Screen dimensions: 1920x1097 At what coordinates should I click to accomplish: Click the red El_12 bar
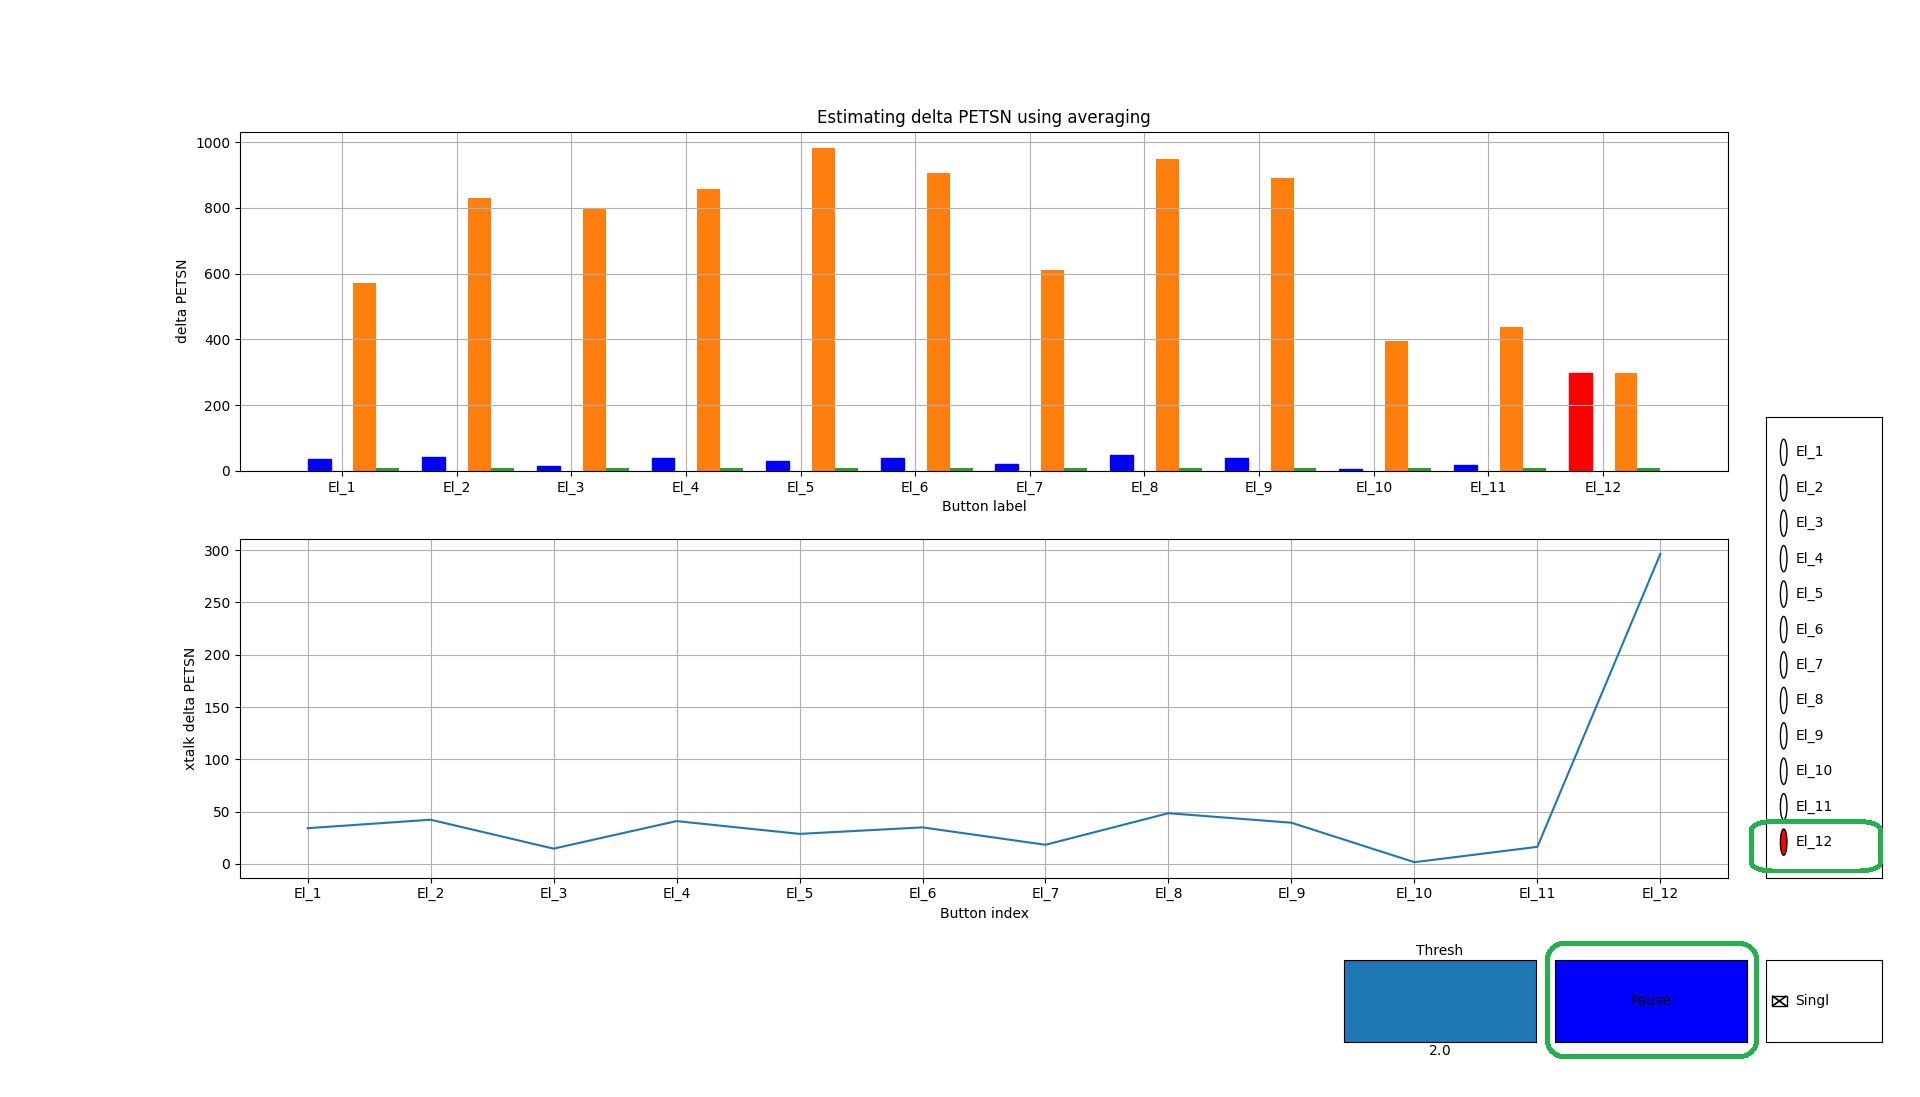[1580, 422]
